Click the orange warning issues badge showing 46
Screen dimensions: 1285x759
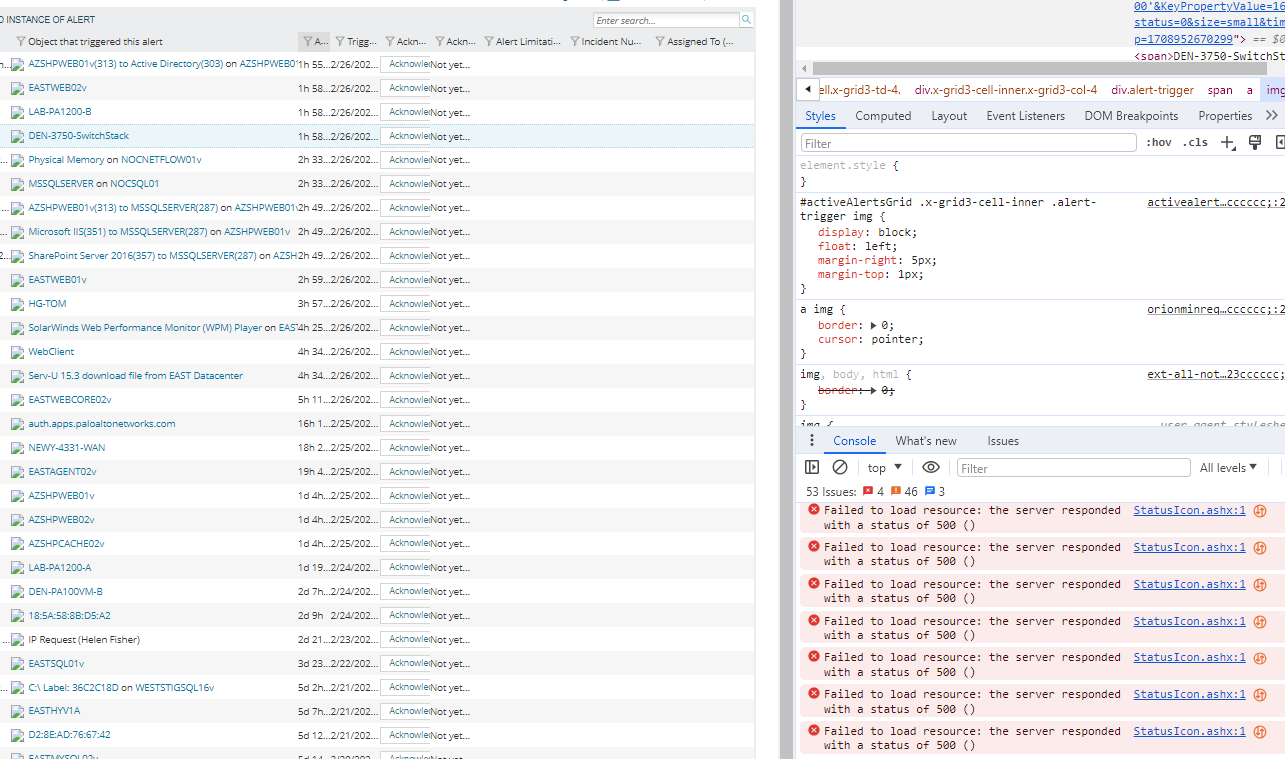click(904, 492)
